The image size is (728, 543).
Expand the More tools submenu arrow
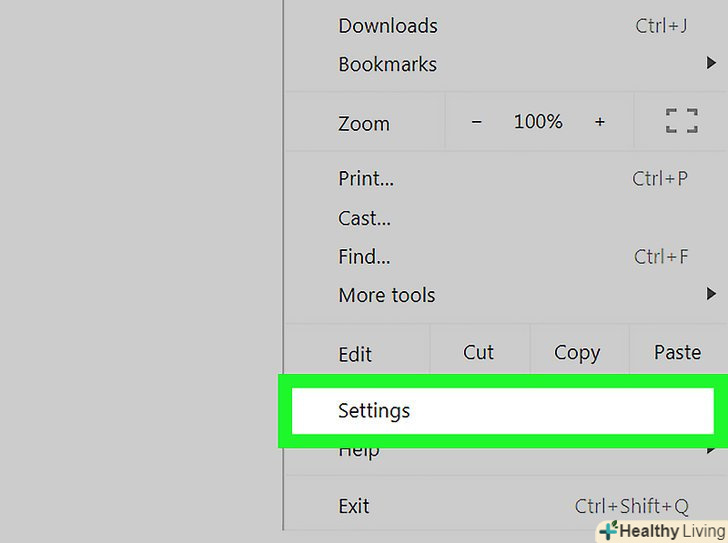(x=711, y=294)
